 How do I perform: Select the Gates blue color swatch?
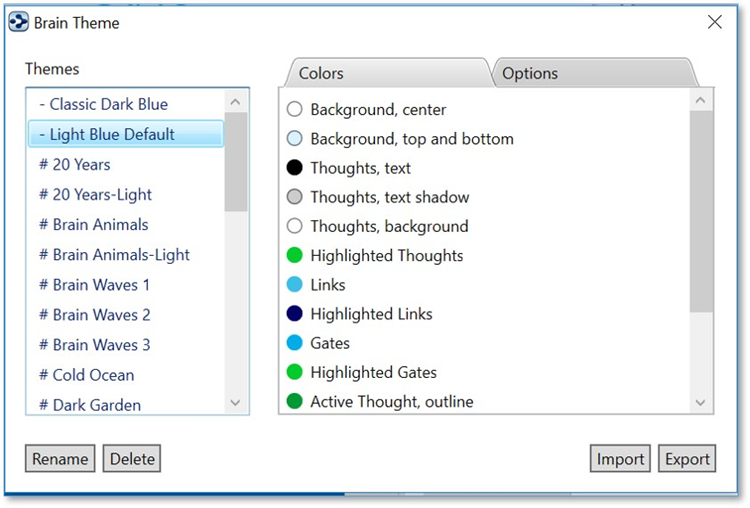click(294, 343)
